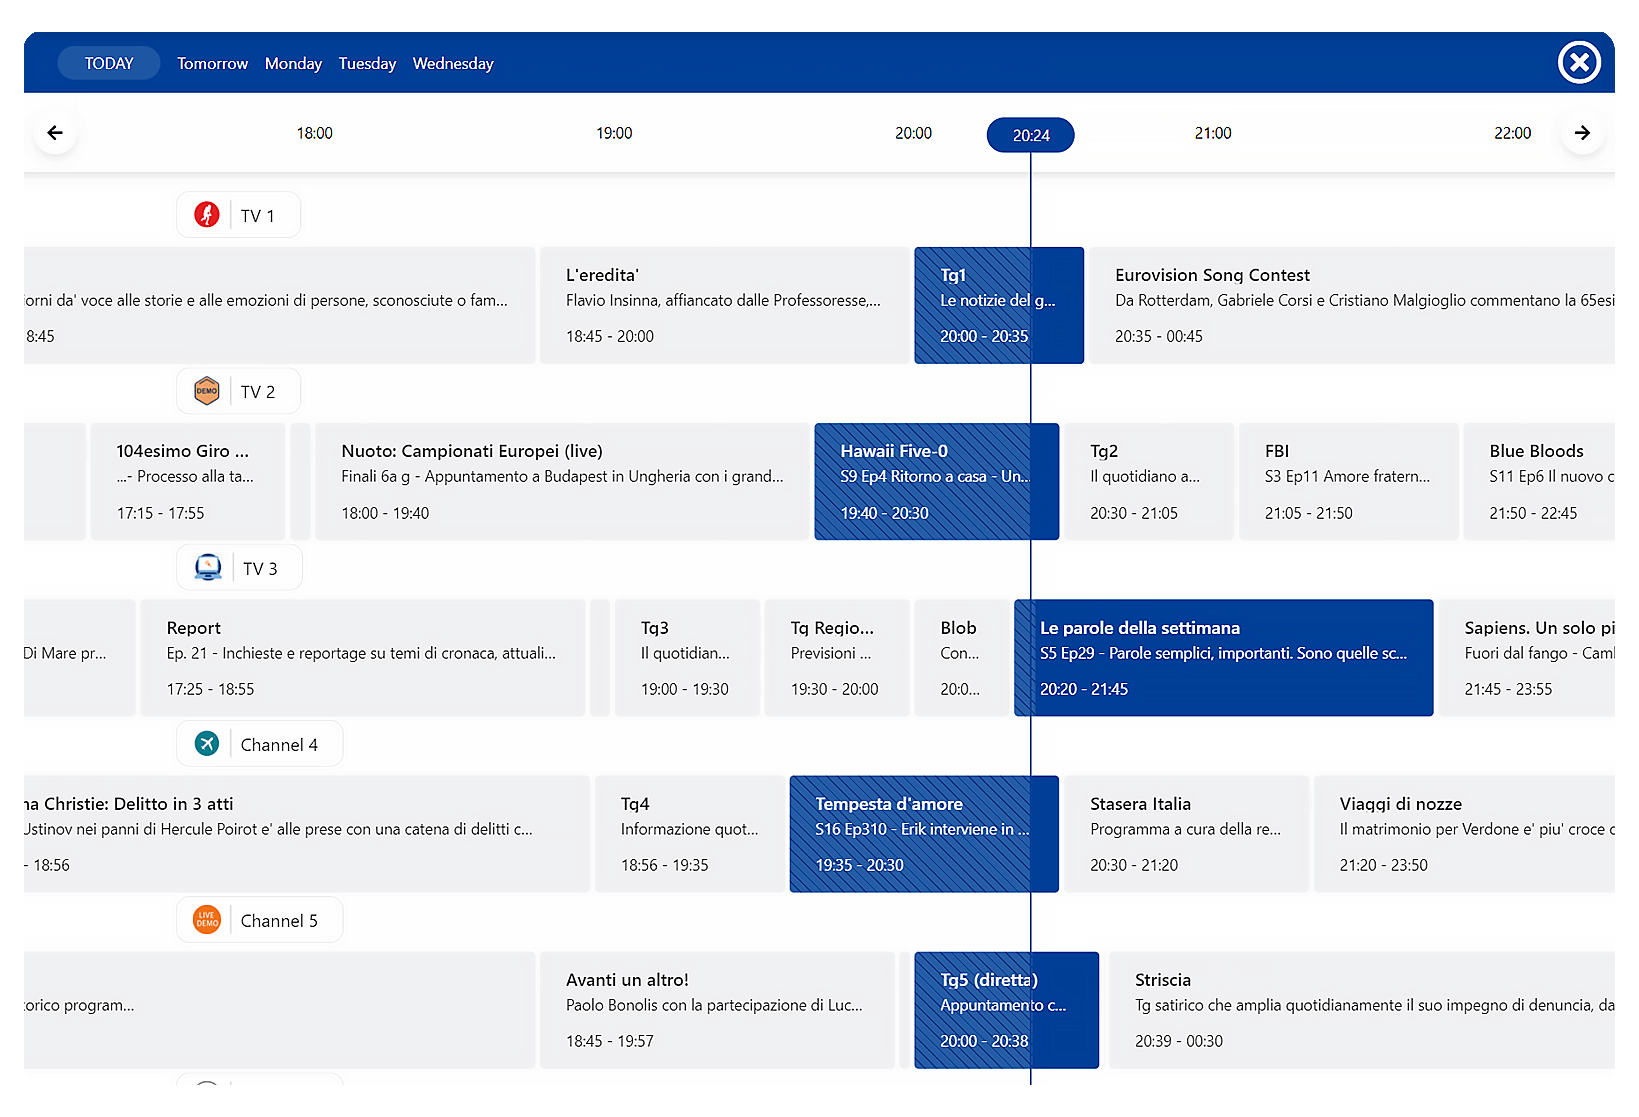Viewport: 1639px width, 1117px height.
Task: Select Tempesta d'amore program block
Action: tap(924, 834)
